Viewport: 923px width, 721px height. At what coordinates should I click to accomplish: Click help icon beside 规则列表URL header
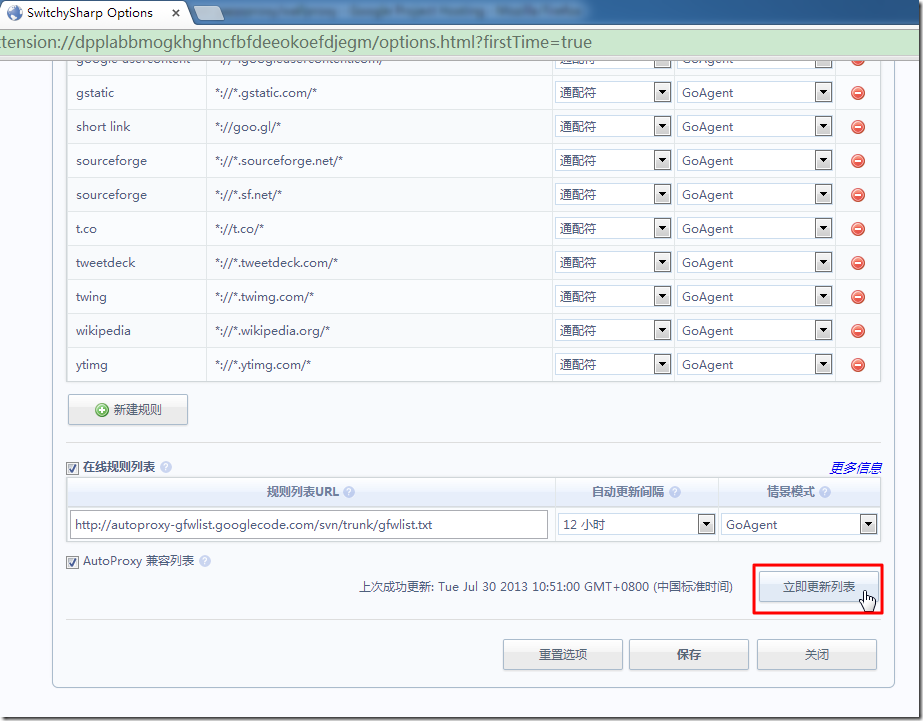click(348, 492)
